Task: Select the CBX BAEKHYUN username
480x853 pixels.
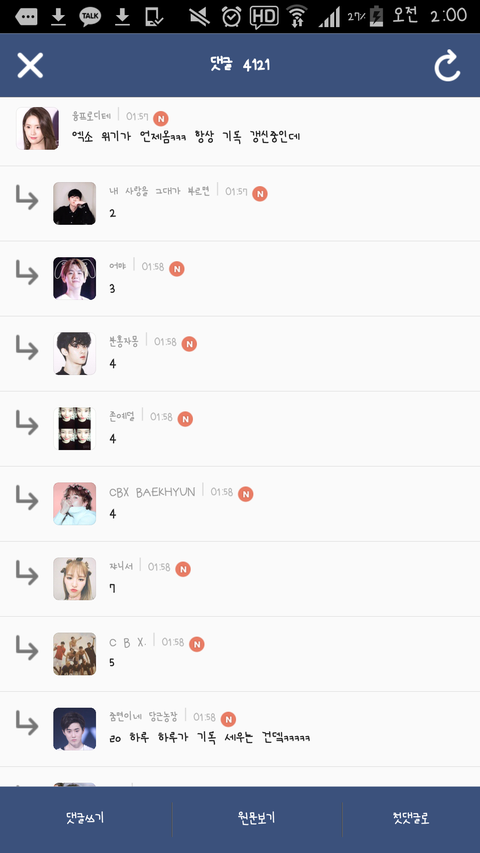Action: pos(152,492)
